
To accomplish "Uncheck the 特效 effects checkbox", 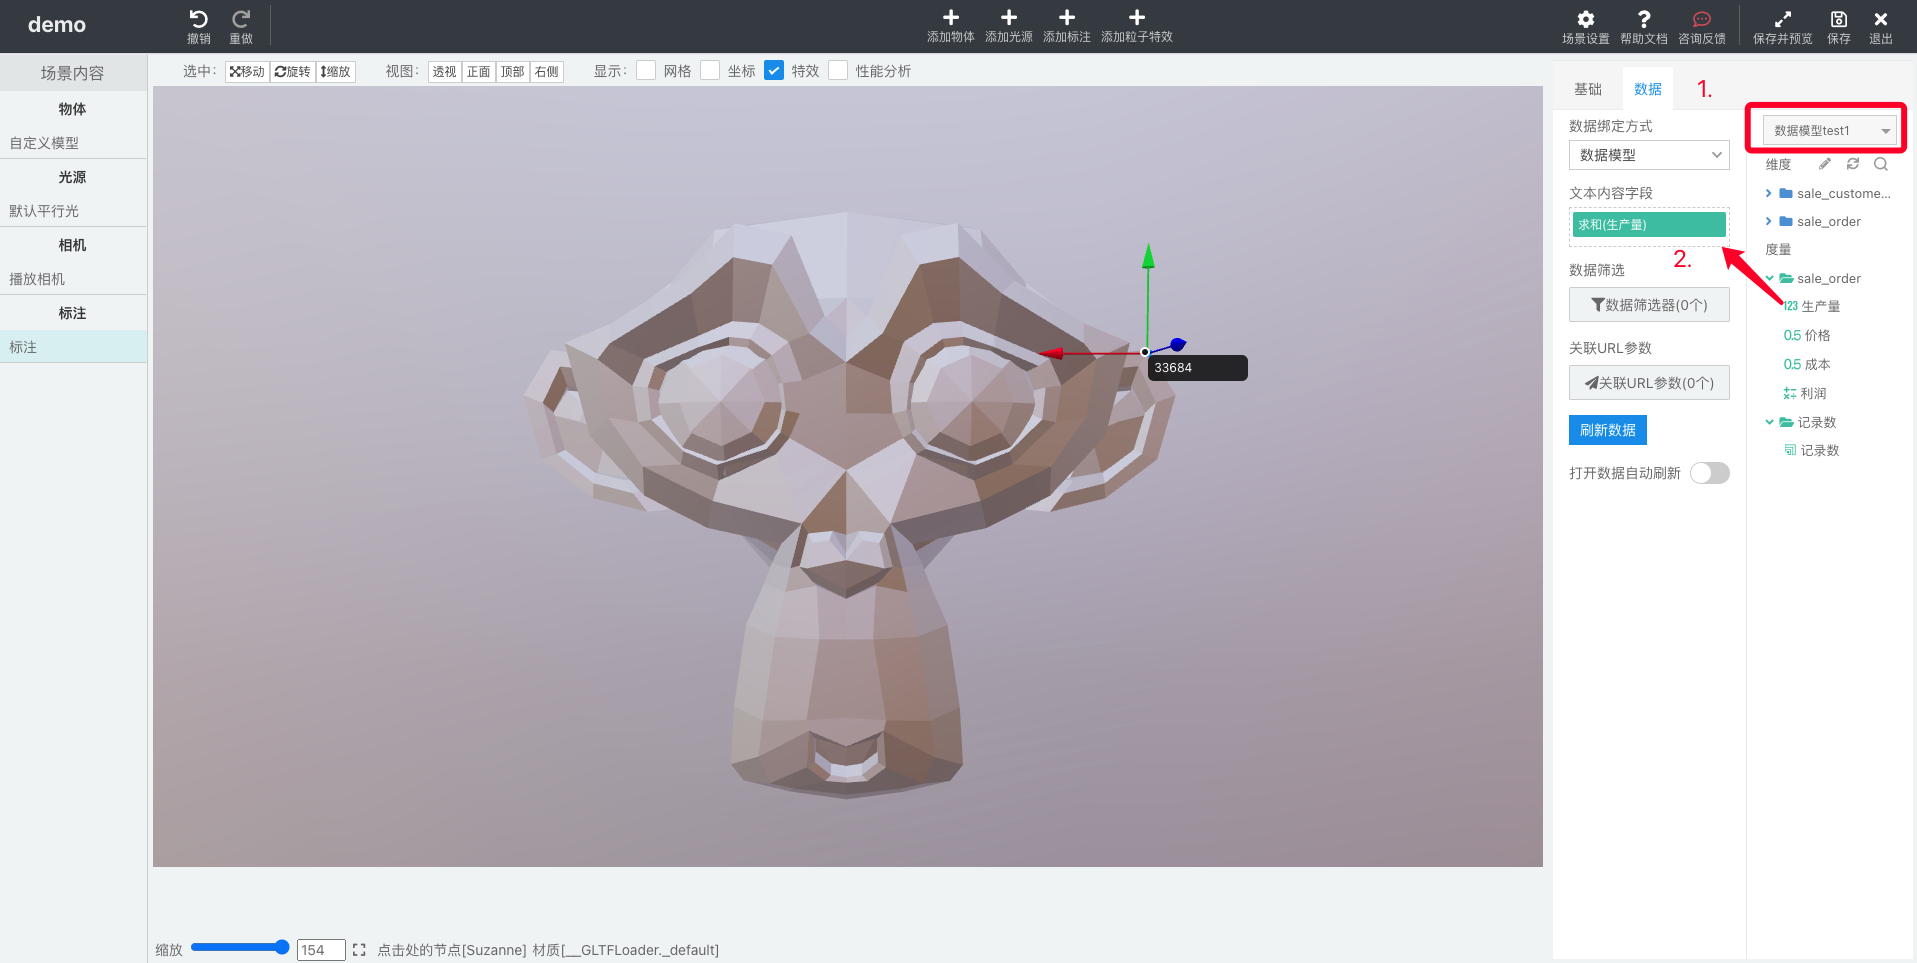I will (x=774, y=70).
